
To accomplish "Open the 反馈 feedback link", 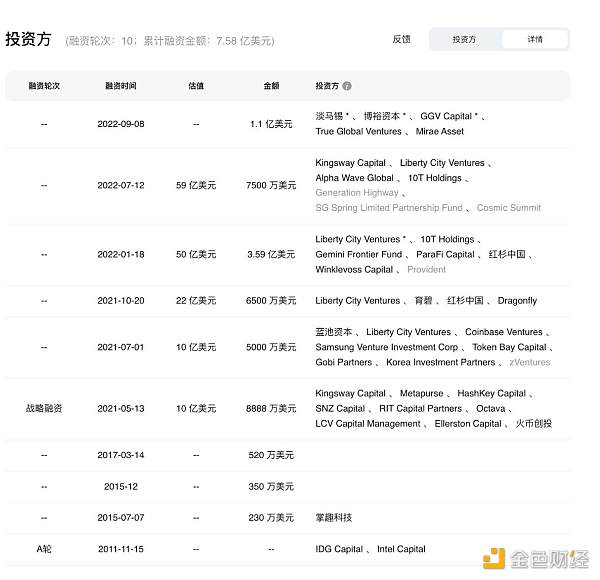I will (x=401, y=39).
